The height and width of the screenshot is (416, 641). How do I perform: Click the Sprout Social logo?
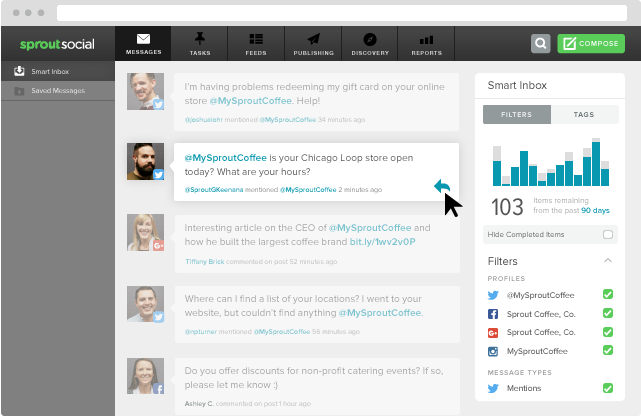coord(57,44)
